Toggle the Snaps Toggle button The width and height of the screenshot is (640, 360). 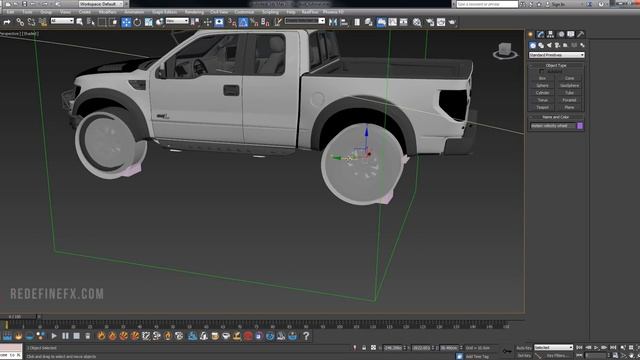(x=232, y=22)
